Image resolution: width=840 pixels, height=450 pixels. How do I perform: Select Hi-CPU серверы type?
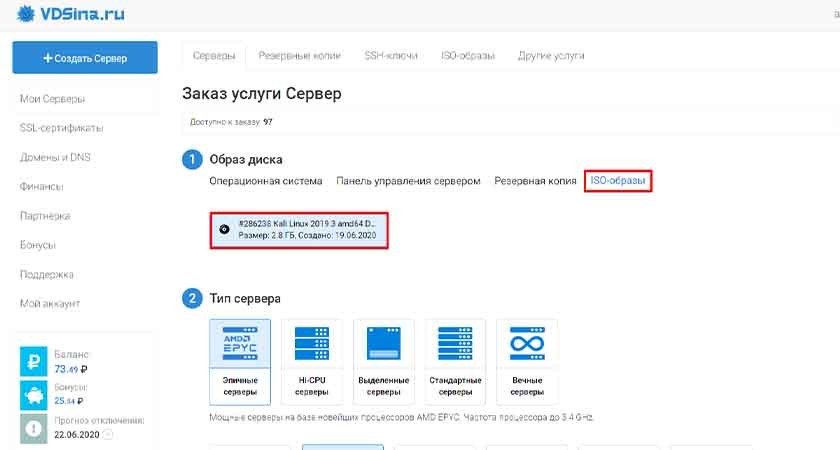click(x=311, y=362)
